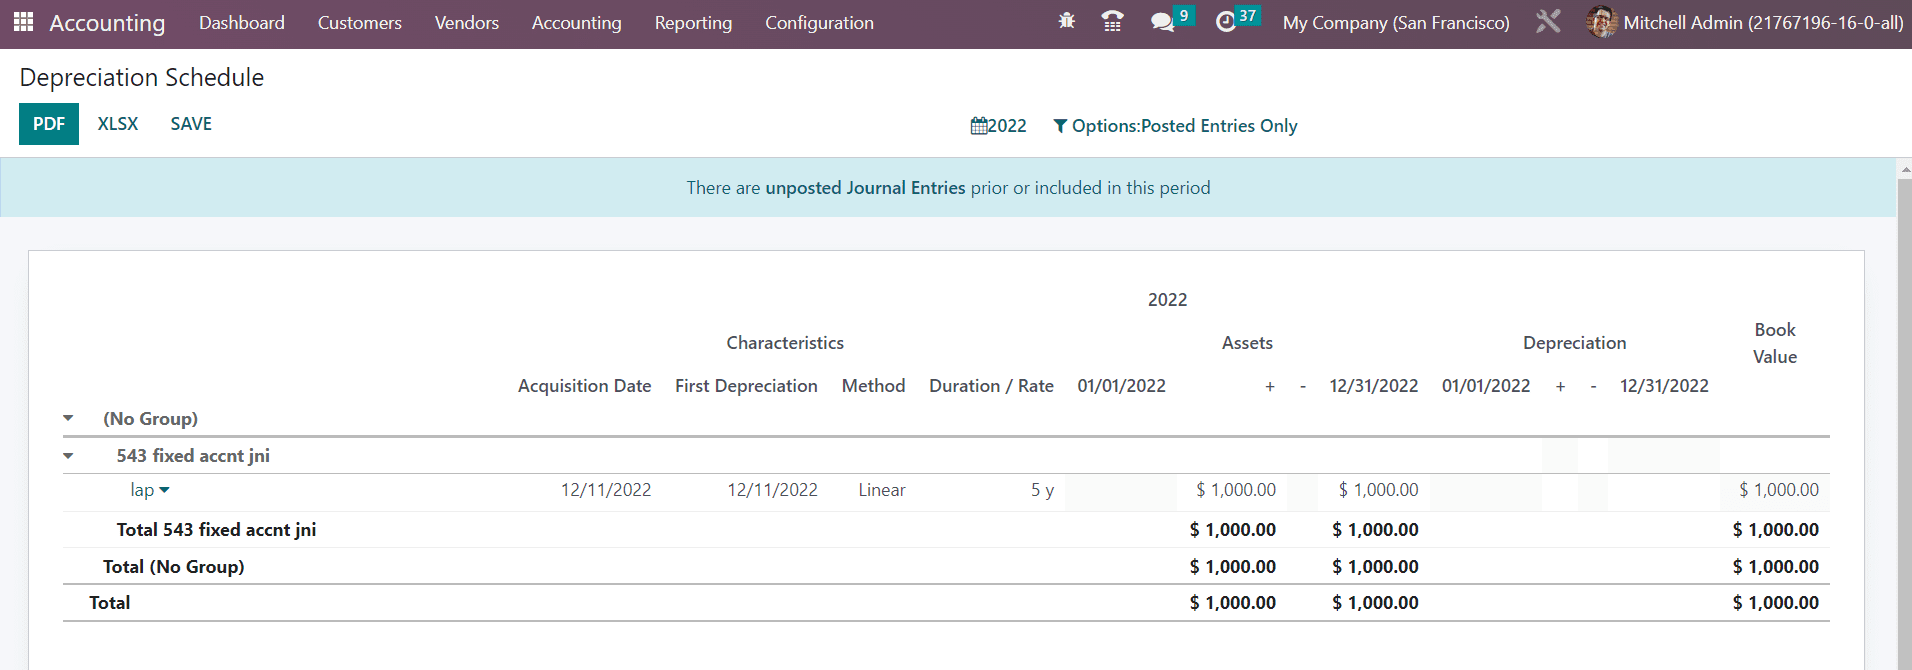Click the wrench tools icon
This screenshot has width=1912, height=670.
[x=1547, y=22]
